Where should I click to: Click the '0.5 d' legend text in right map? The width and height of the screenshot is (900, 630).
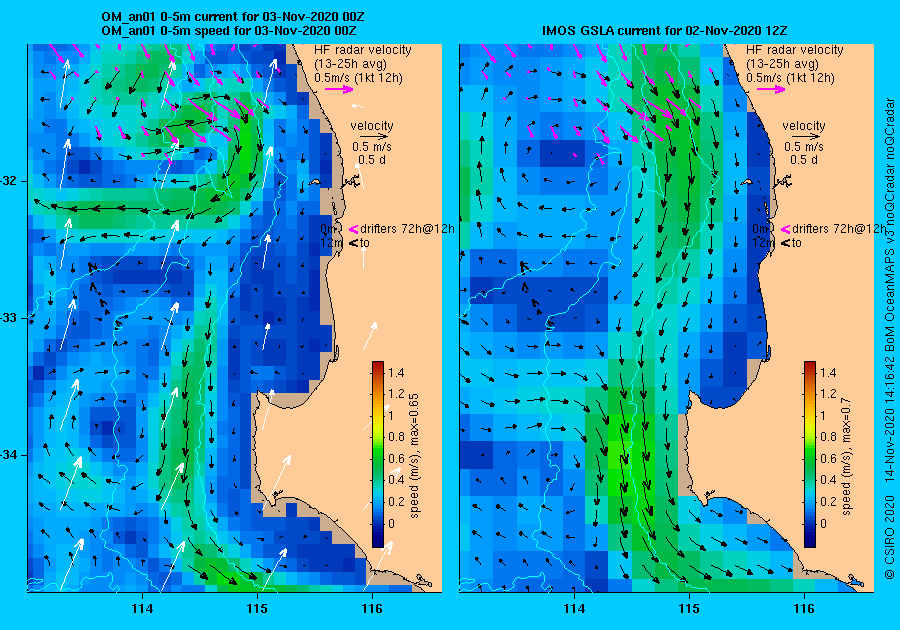coord(804,160)
